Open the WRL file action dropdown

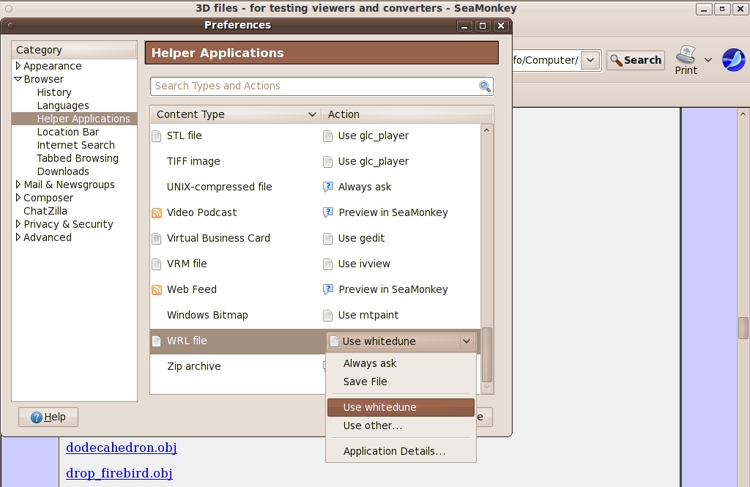click(x=466, y=342)
